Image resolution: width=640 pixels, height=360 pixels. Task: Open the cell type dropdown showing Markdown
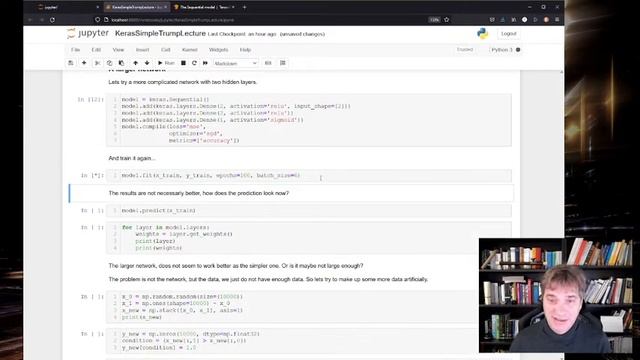236,63
